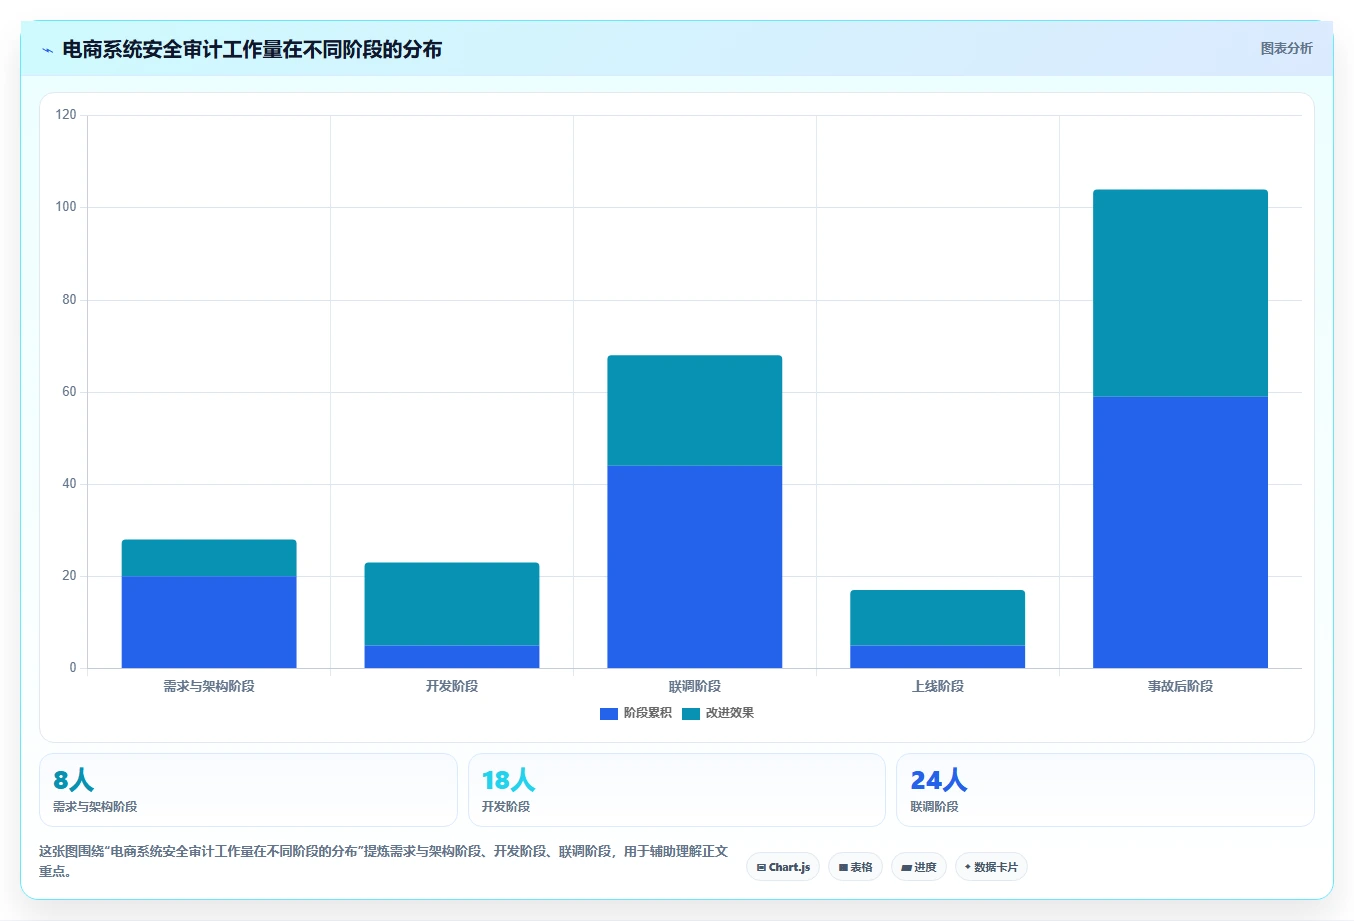This screenshot has width=1354, height=921.
Task: Click the teal bar segment for 需求与架构阶段
Action: coord(209,558)
